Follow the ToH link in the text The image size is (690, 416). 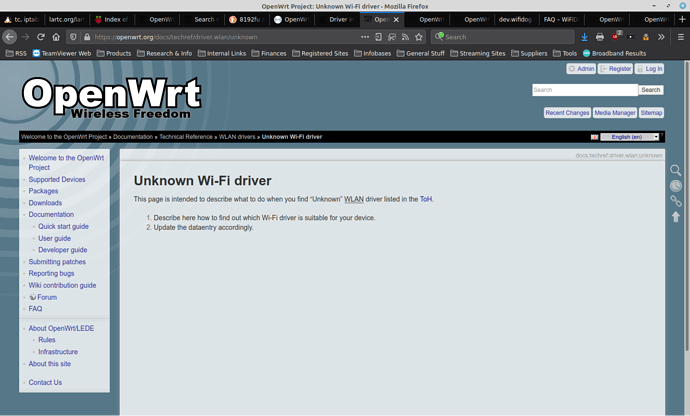426,199
